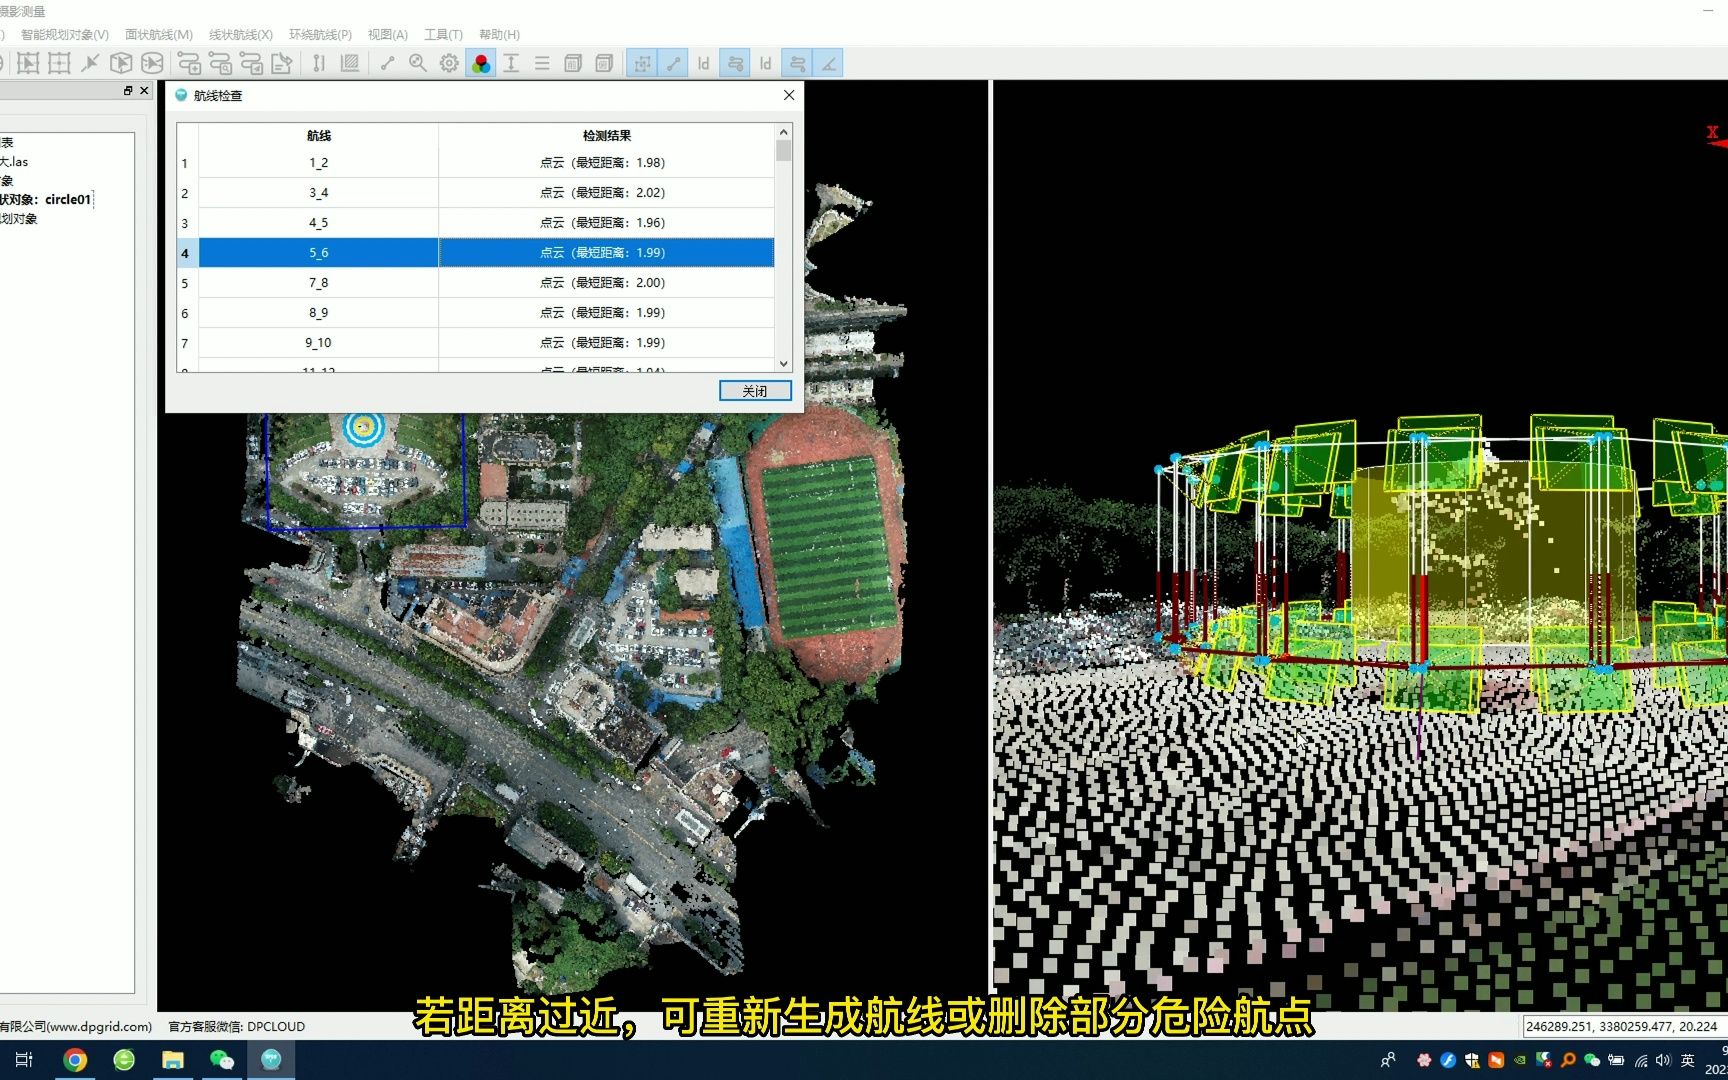The image size is (1728, 1080).
Task: Click the magnifier search icon in toolbar
Action: (418, 63)
